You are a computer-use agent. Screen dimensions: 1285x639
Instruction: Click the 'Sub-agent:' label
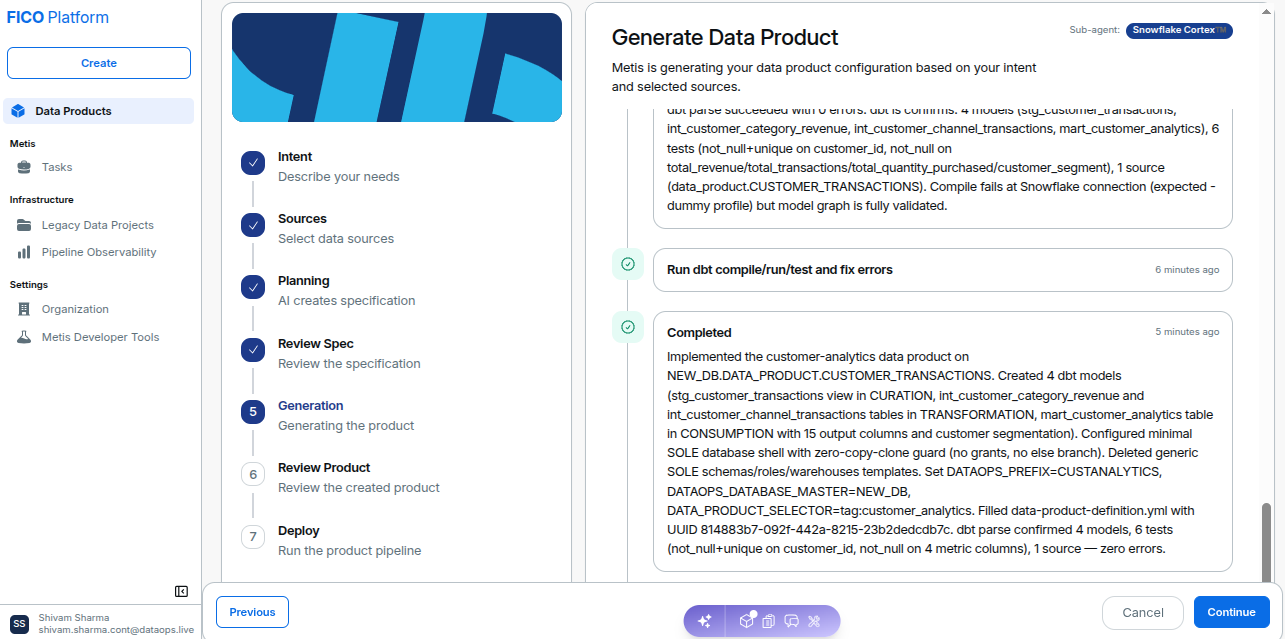(1095, 30)
